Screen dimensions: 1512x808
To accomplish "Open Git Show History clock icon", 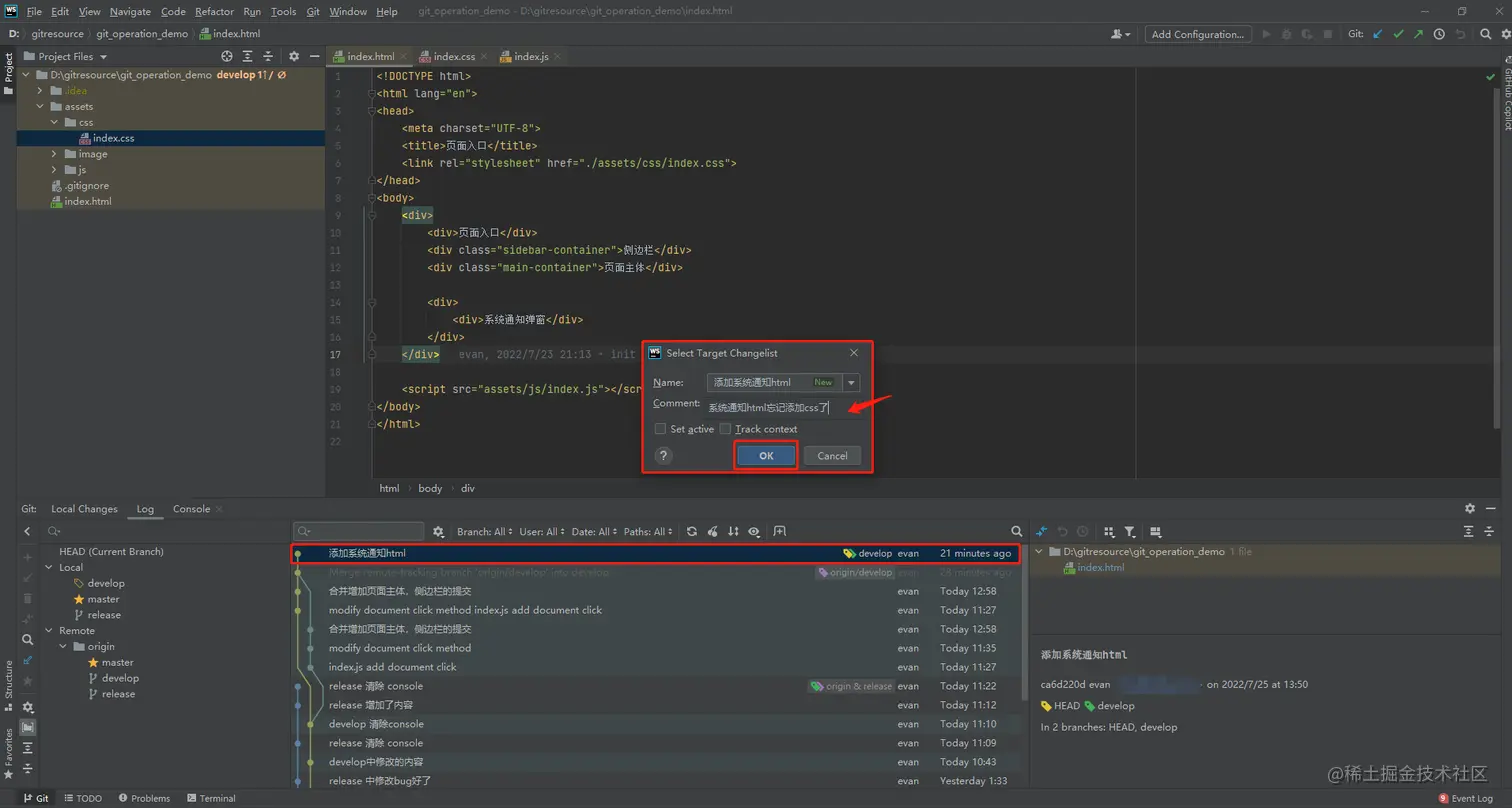I will 1439,34.
